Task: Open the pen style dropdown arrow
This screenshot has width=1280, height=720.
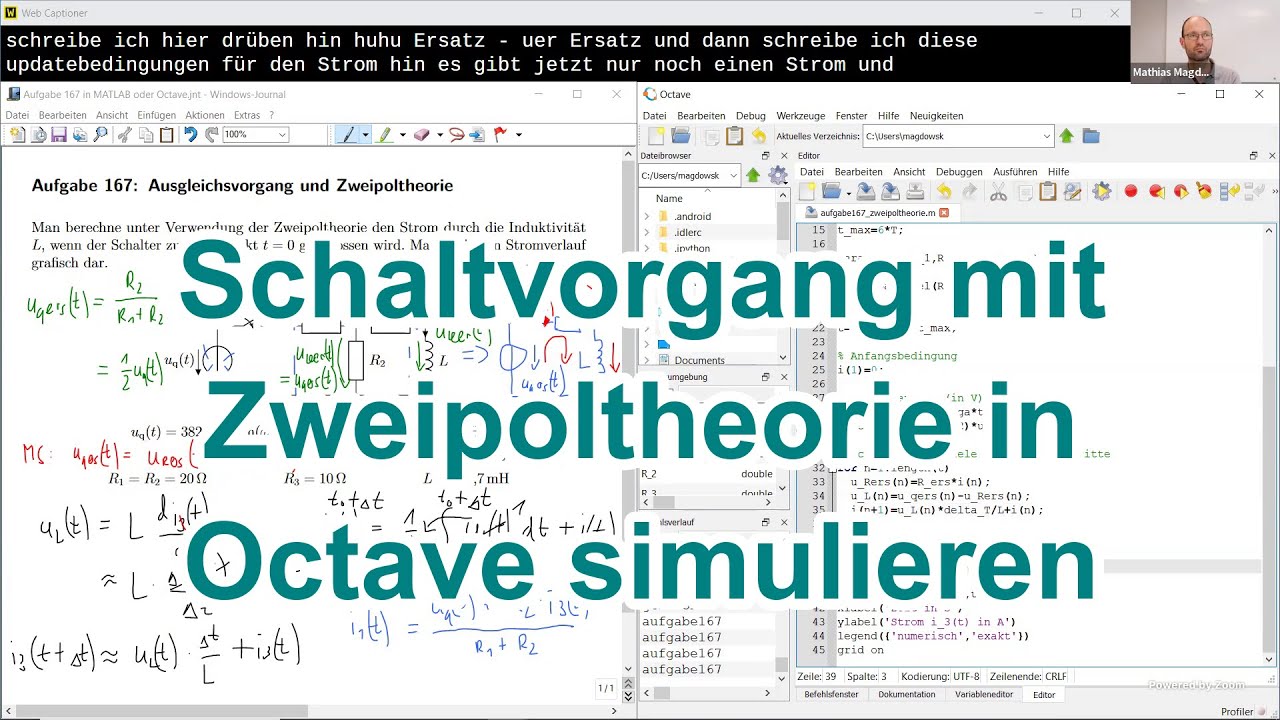Action: click(x=365, y=135)
